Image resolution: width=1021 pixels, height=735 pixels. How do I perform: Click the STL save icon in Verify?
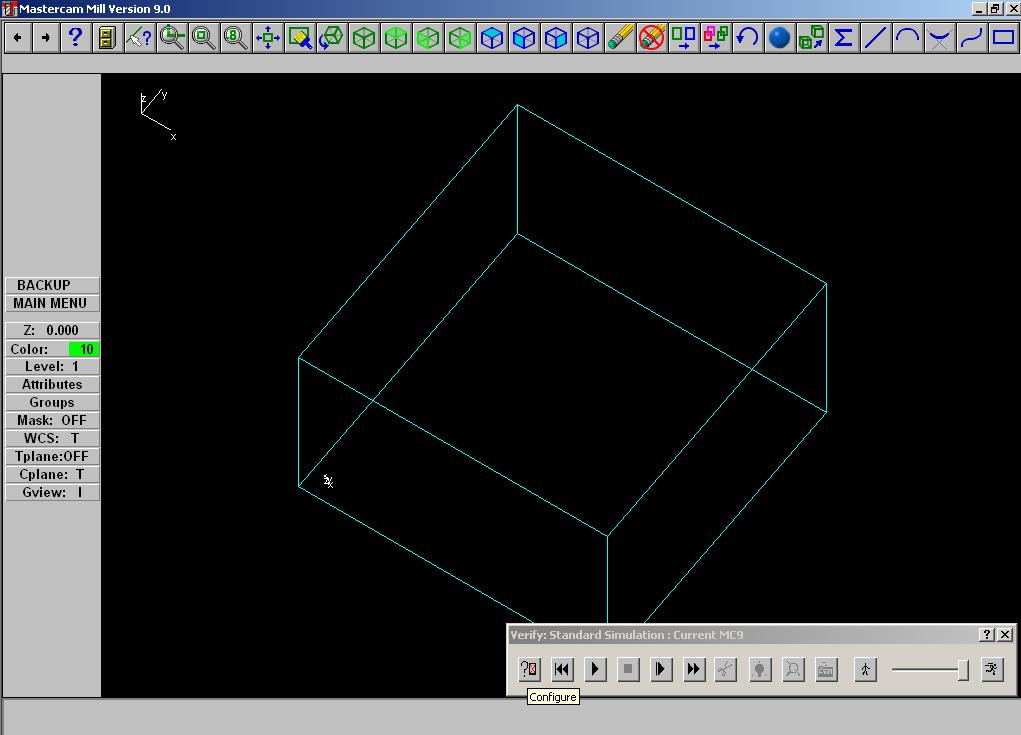[x=826, y=669]
